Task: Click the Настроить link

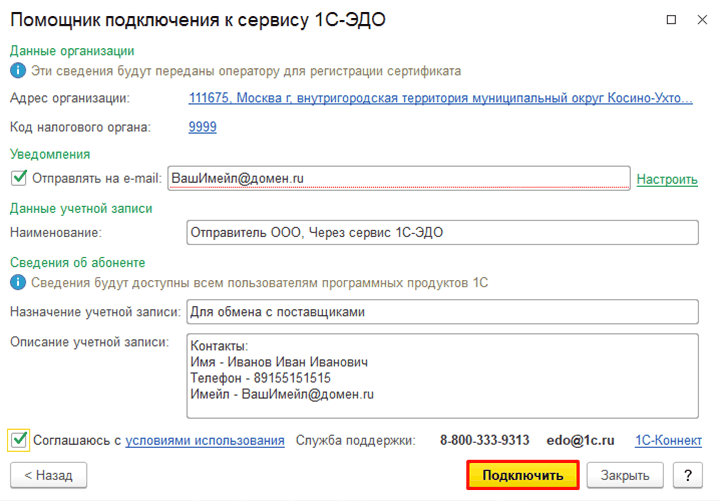Action: coord(667,179)
